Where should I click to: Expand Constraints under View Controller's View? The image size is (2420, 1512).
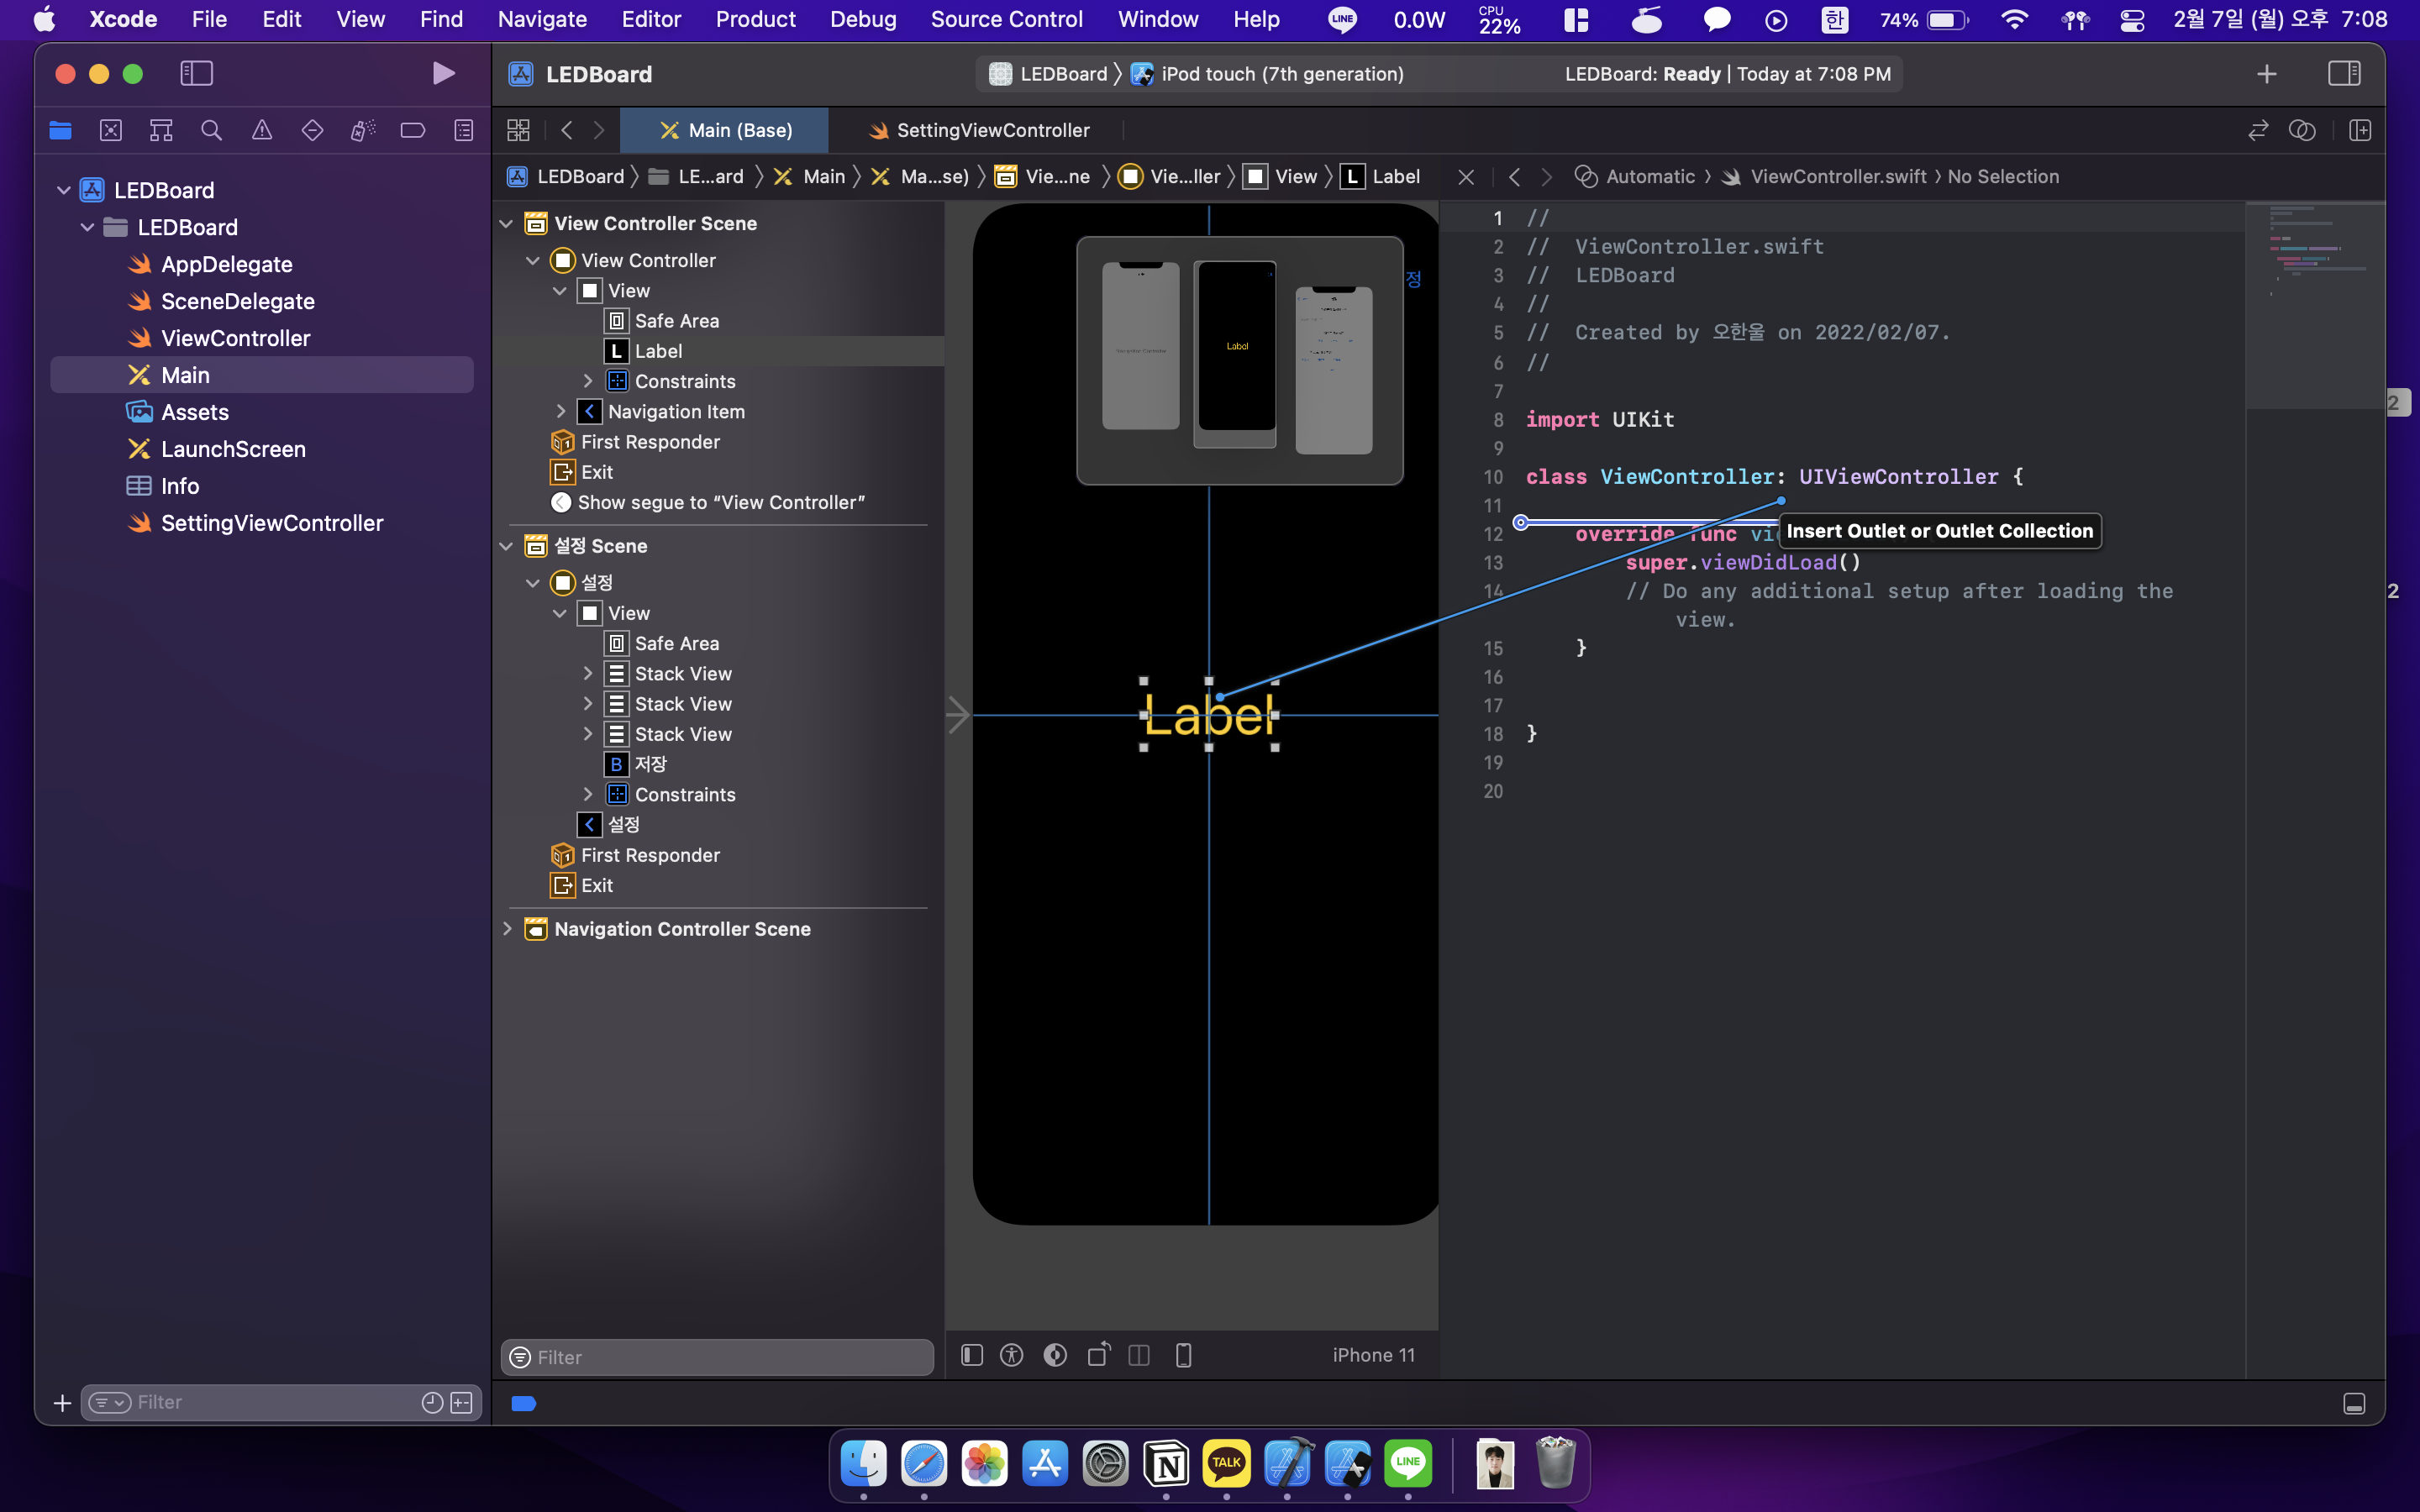[x=588, y=381]
